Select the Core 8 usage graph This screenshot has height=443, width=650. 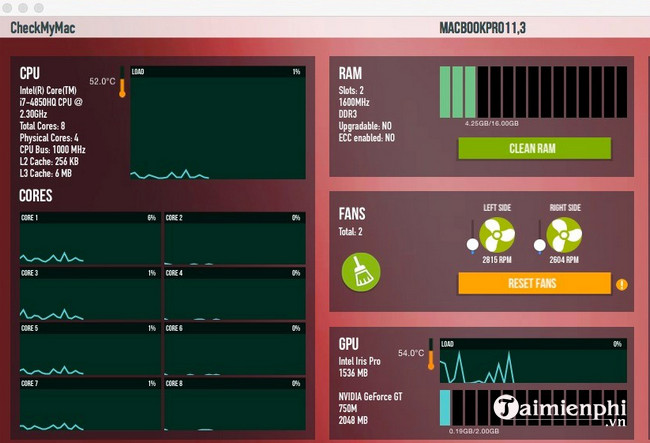232,403
